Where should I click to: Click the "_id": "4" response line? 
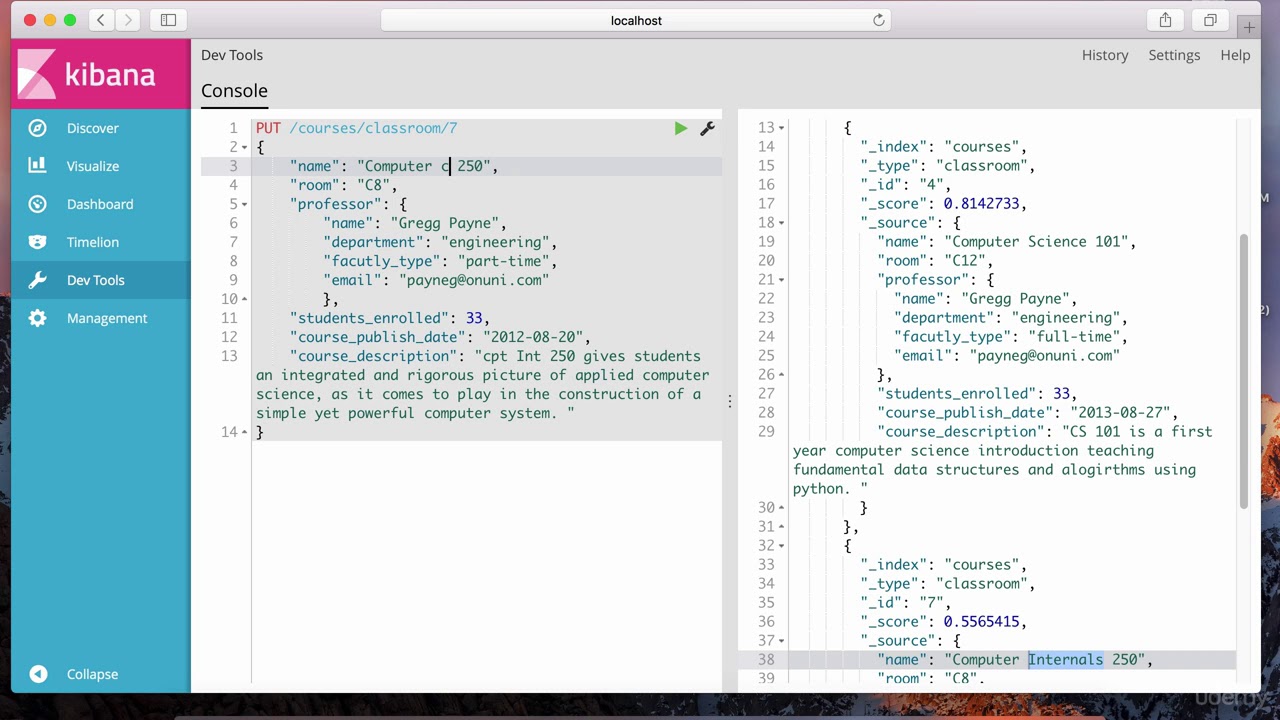905,185
